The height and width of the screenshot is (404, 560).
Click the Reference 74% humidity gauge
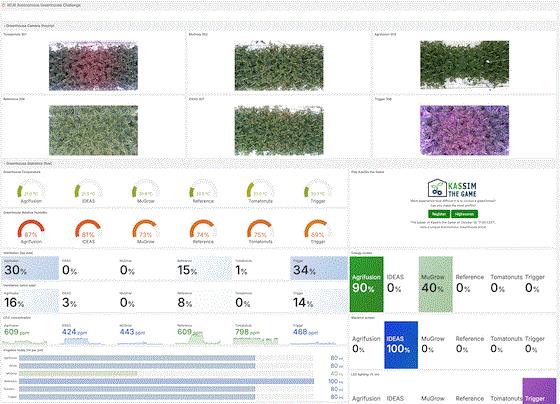(203, 231)
